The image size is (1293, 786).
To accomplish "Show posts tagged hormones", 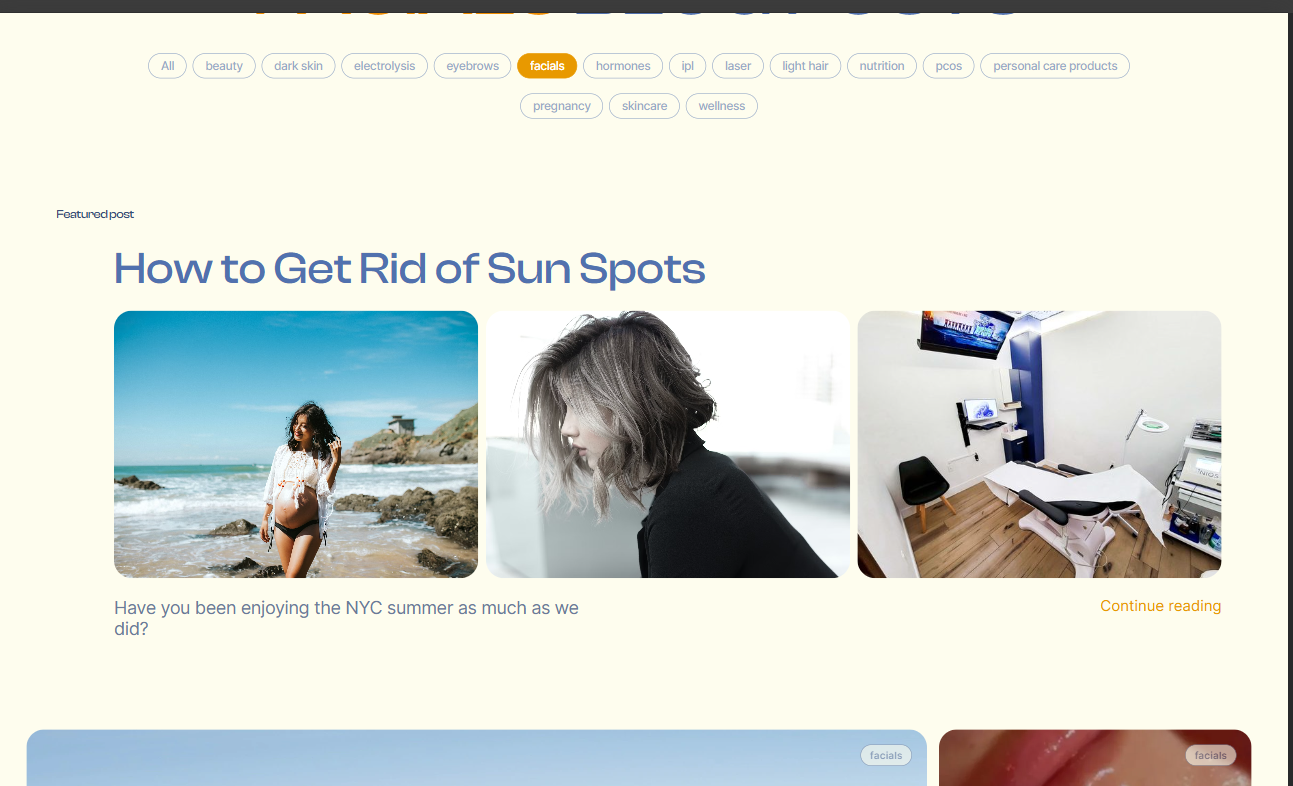I will click(623, 66).
